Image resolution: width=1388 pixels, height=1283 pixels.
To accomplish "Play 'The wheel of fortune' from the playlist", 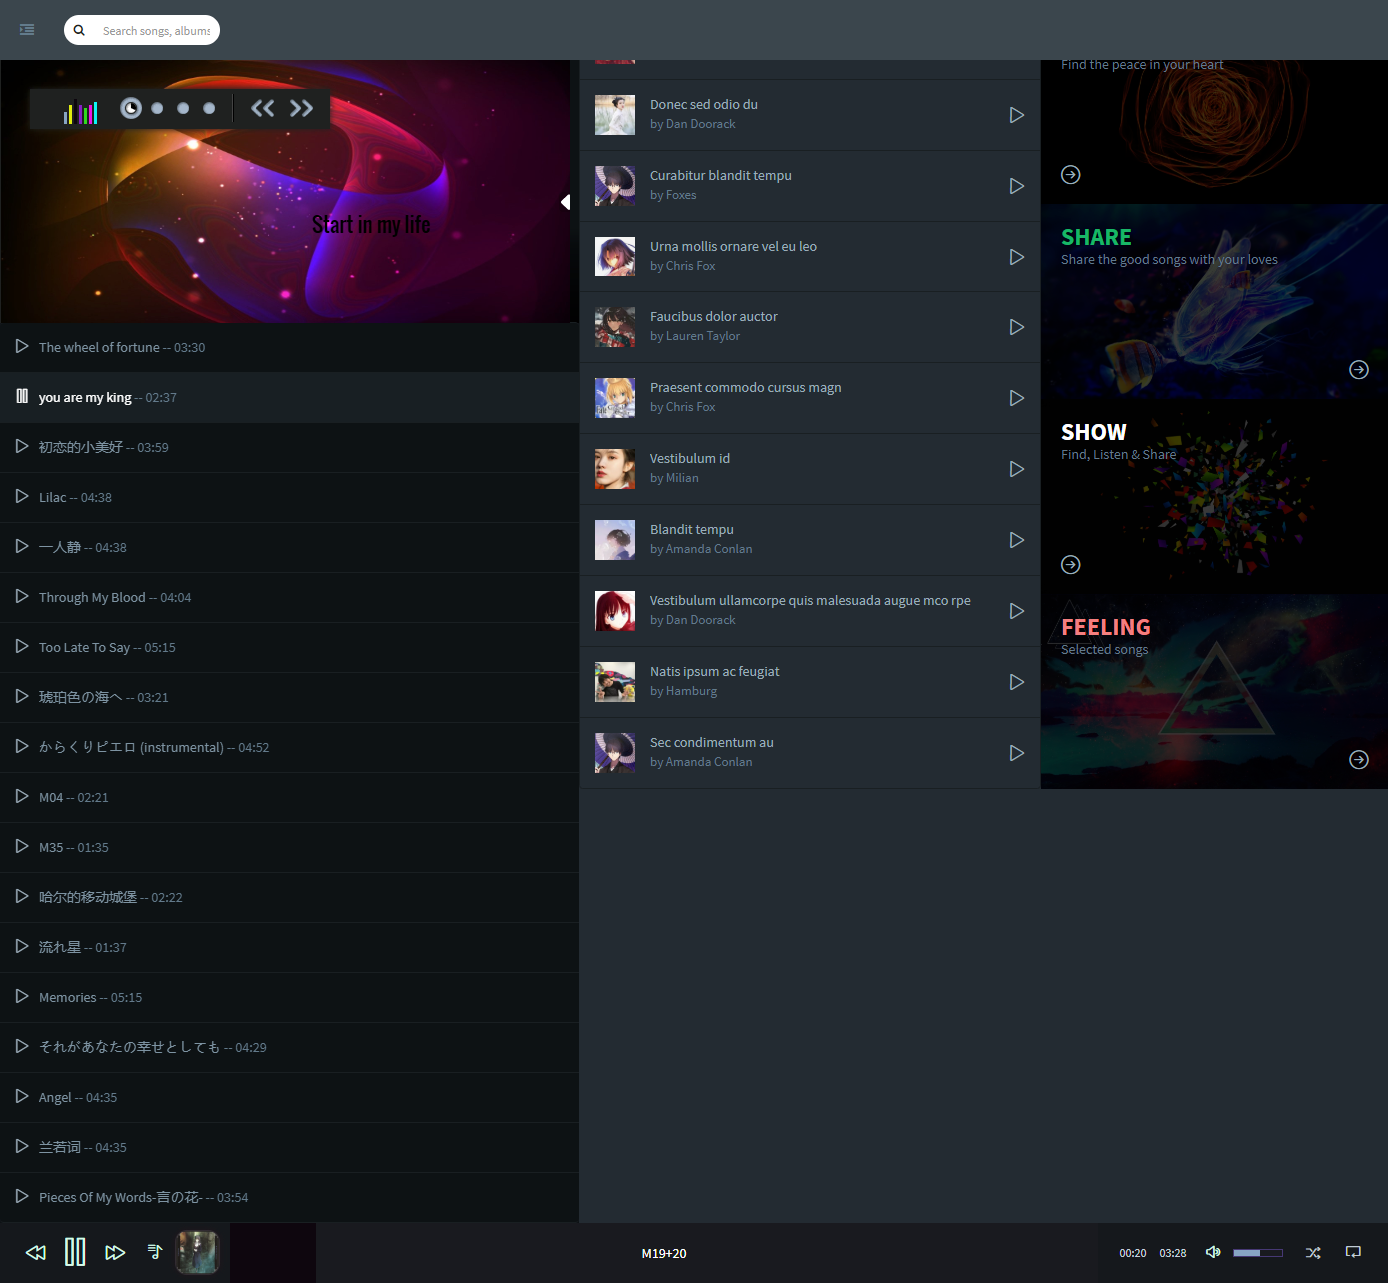I will (x=22, y=346).
